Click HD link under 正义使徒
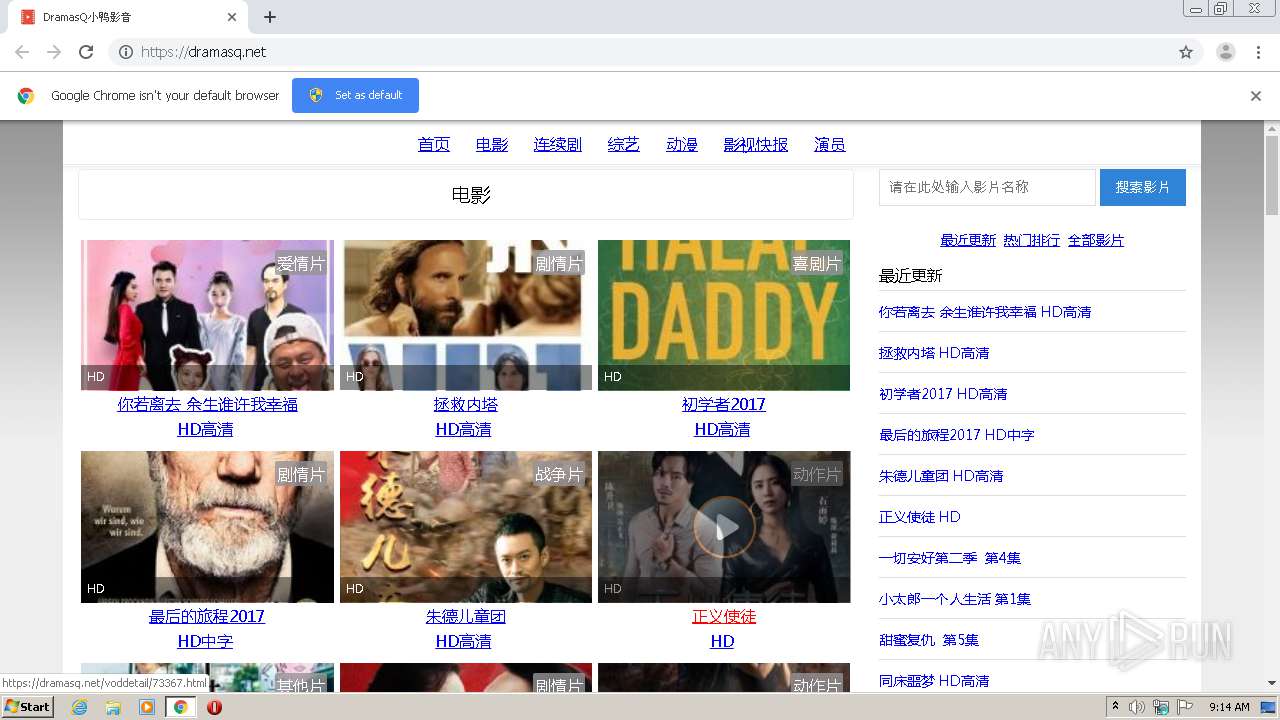The width and height of the screenshot is (1280, 720). 722,641
